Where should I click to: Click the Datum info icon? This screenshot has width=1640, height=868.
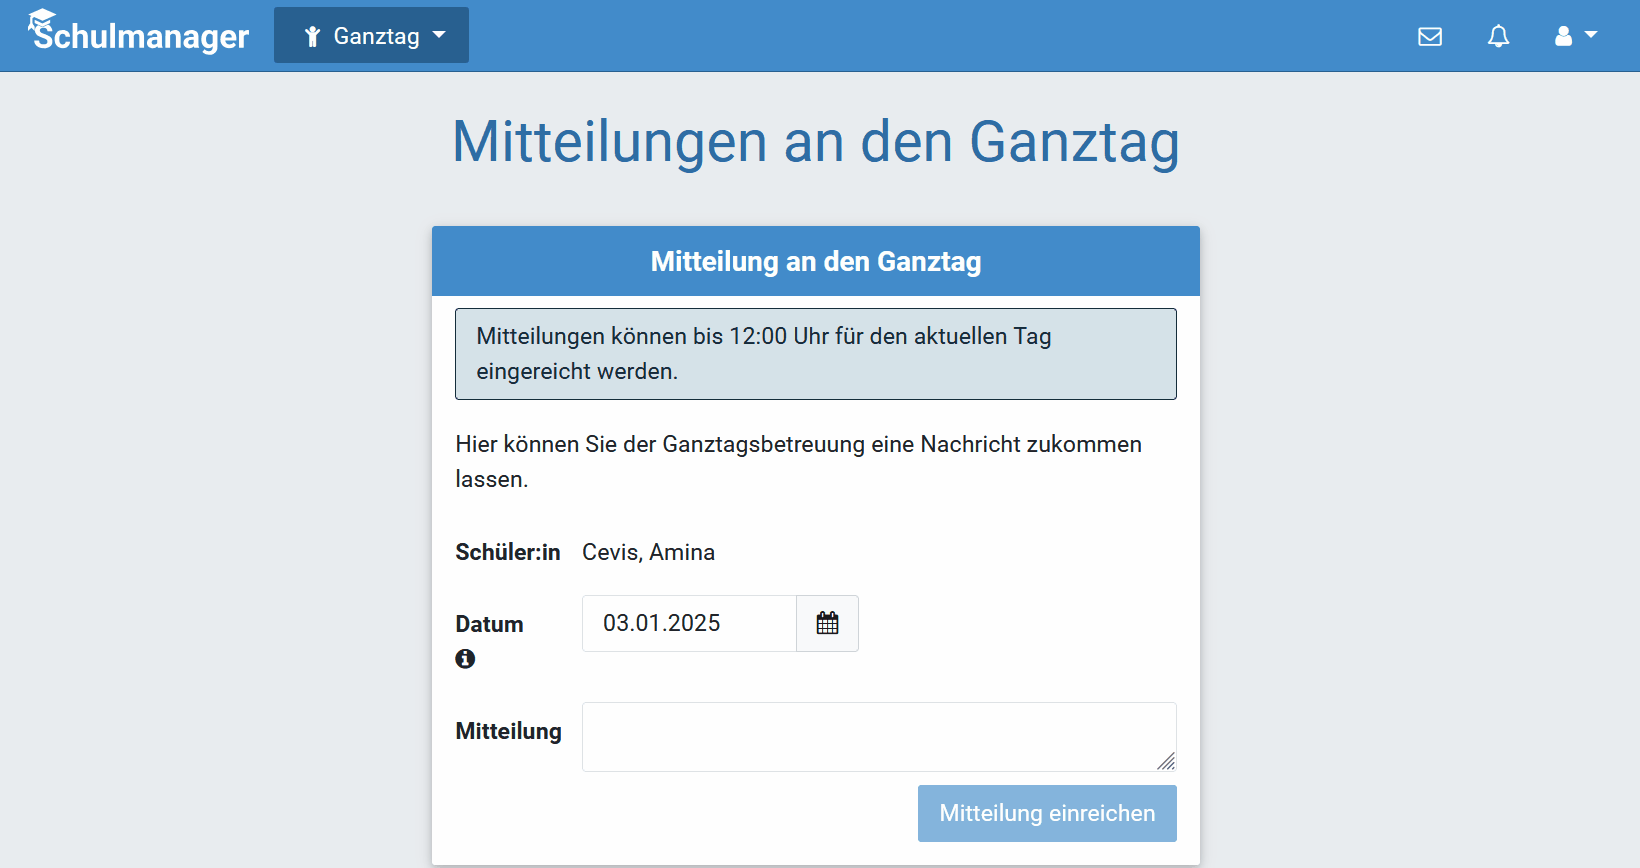tap(465, 658)
